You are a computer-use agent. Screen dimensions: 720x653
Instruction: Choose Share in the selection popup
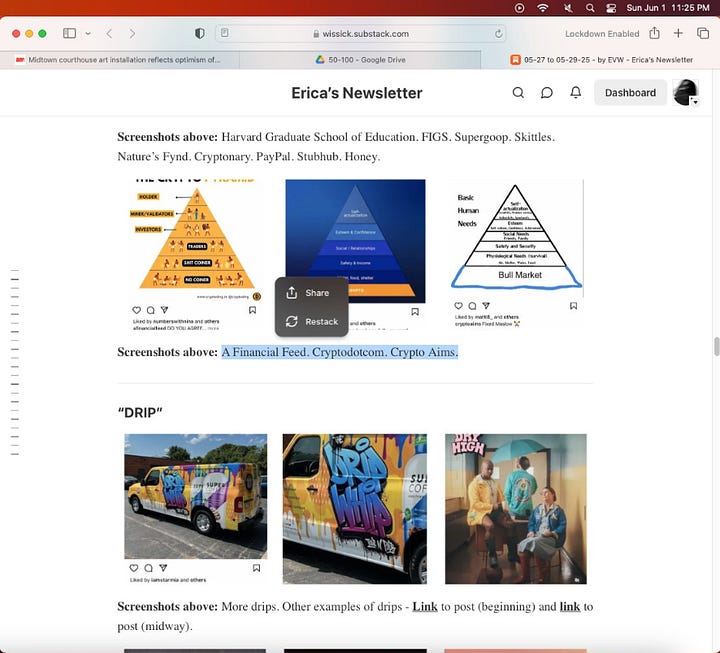312,293
